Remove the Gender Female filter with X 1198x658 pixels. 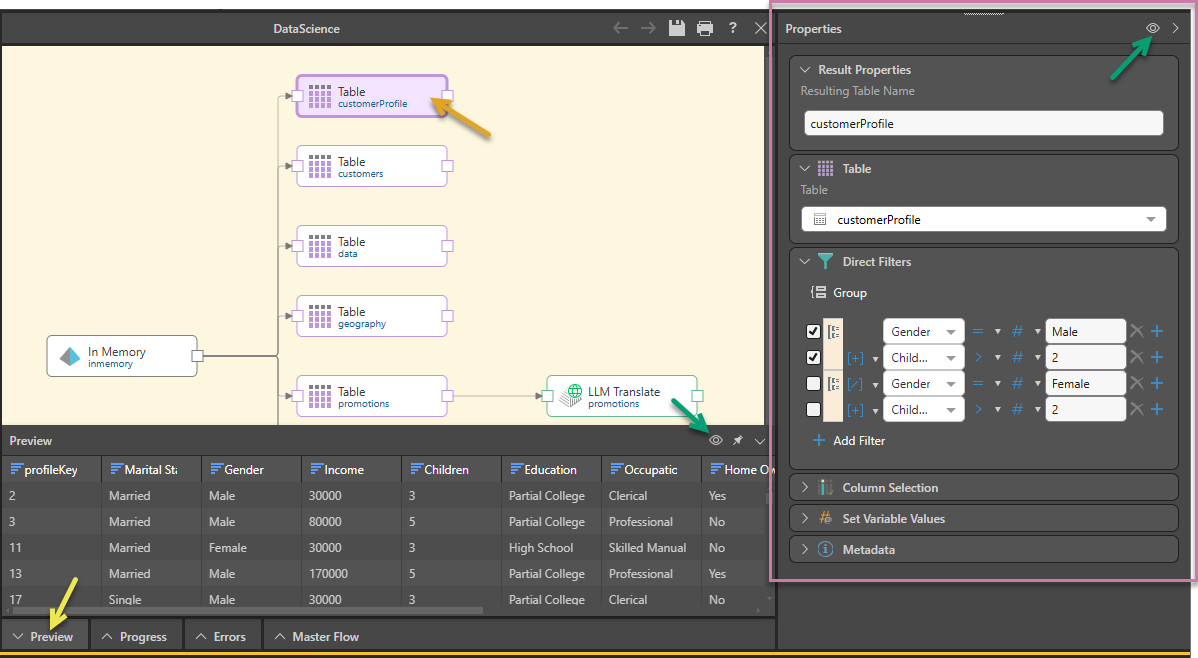click(1137, 383)
